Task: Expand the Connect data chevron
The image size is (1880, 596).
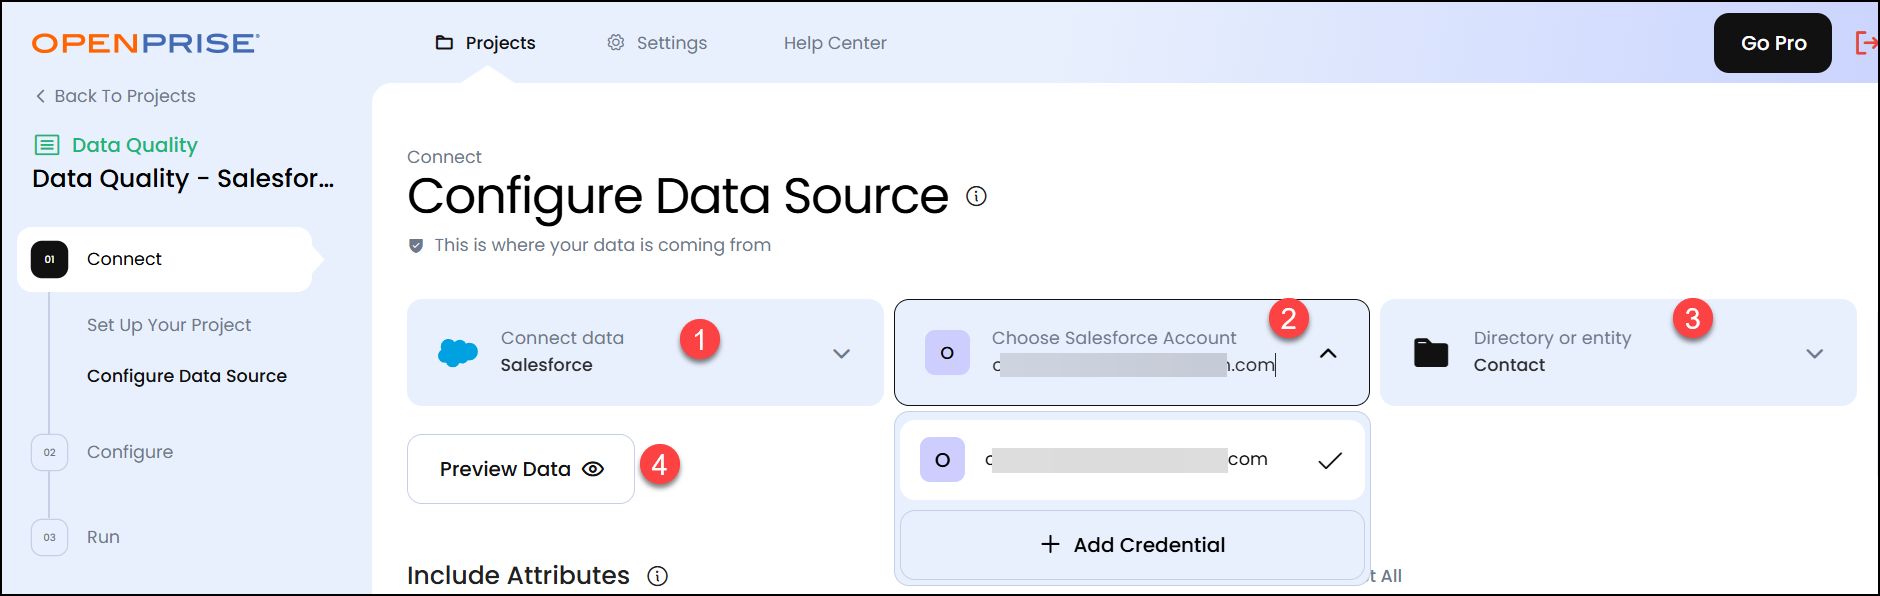Action: click(x=842, y=353)
